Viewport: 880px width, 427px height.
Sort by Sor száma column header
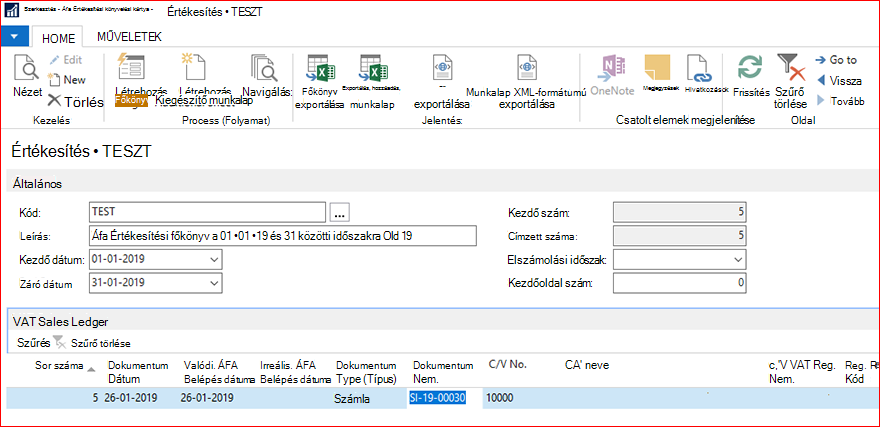click(59, 365)
